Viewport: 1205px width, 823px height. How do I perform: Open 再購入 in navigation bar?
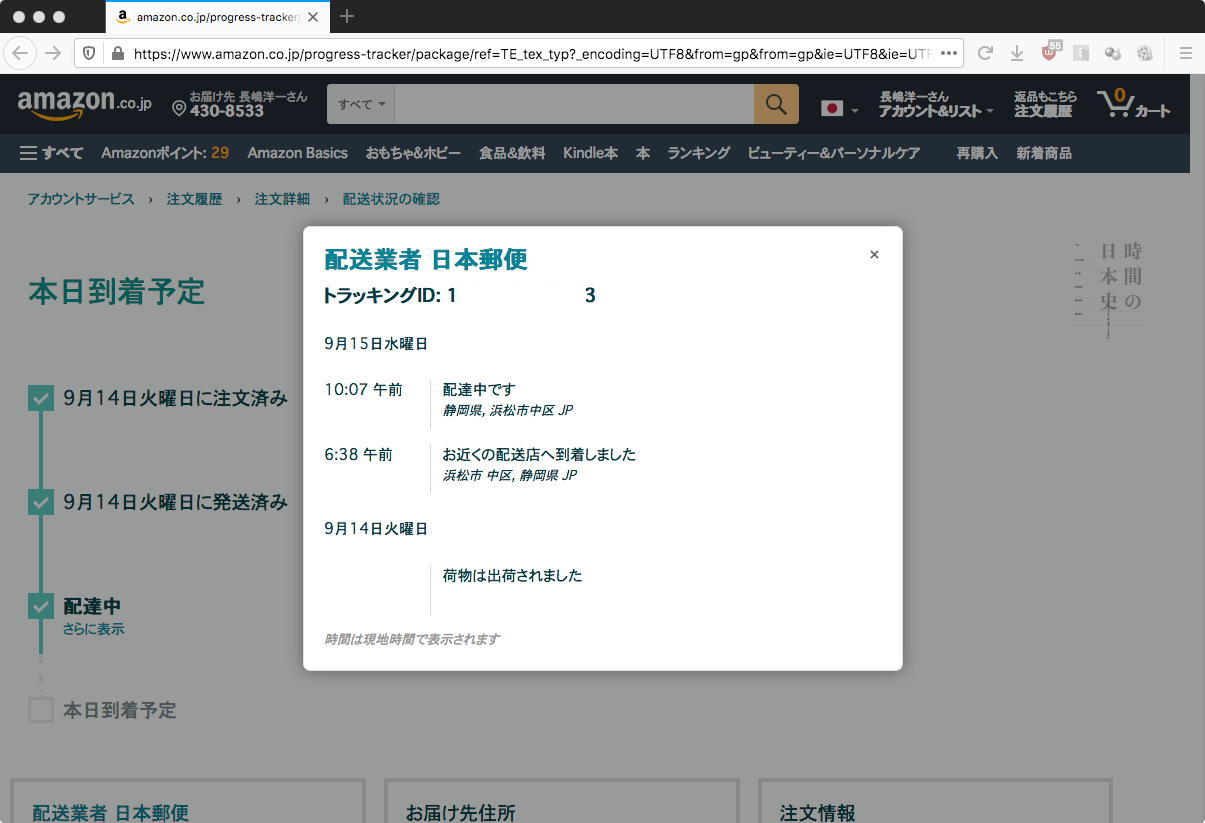(977, 153)
